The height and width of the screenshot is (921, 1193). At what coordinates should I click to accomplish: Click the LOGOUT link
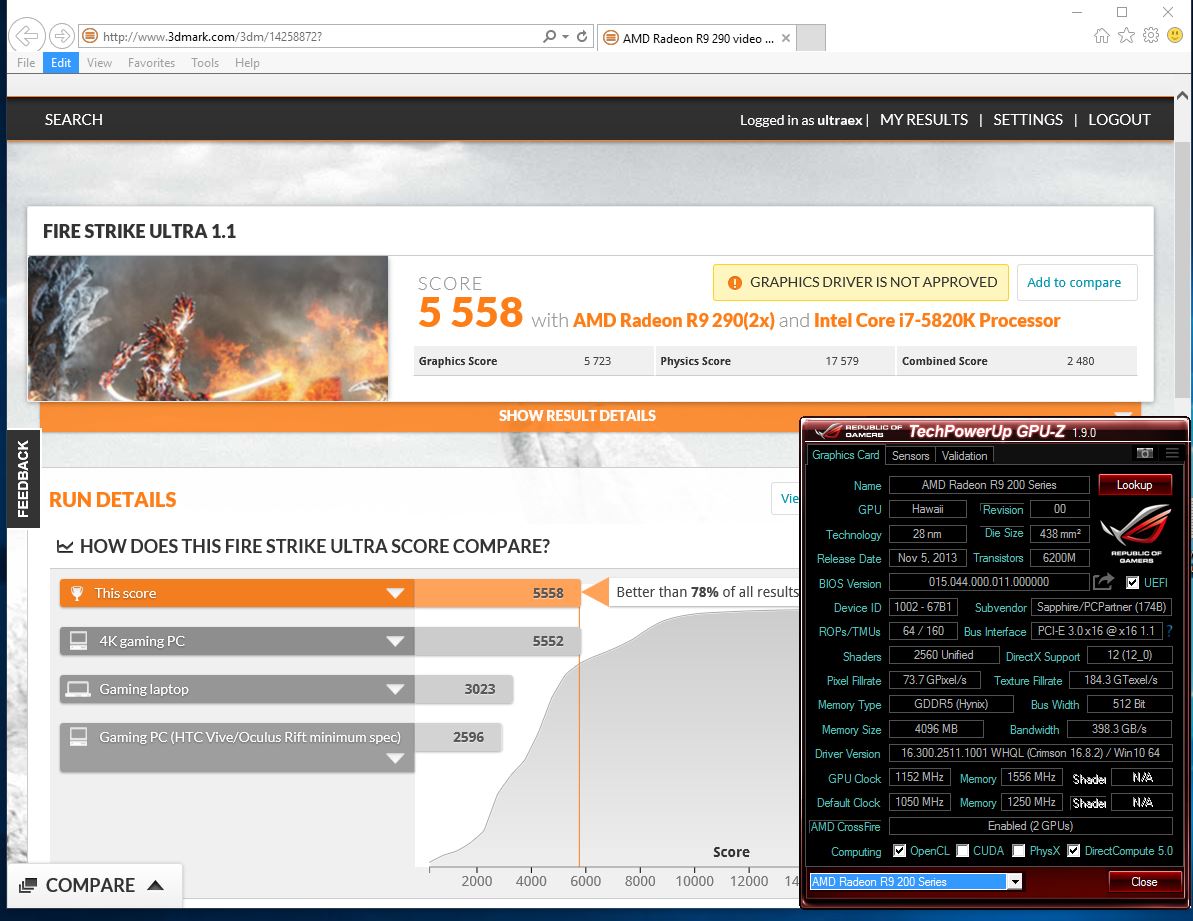pos(1119,119)
